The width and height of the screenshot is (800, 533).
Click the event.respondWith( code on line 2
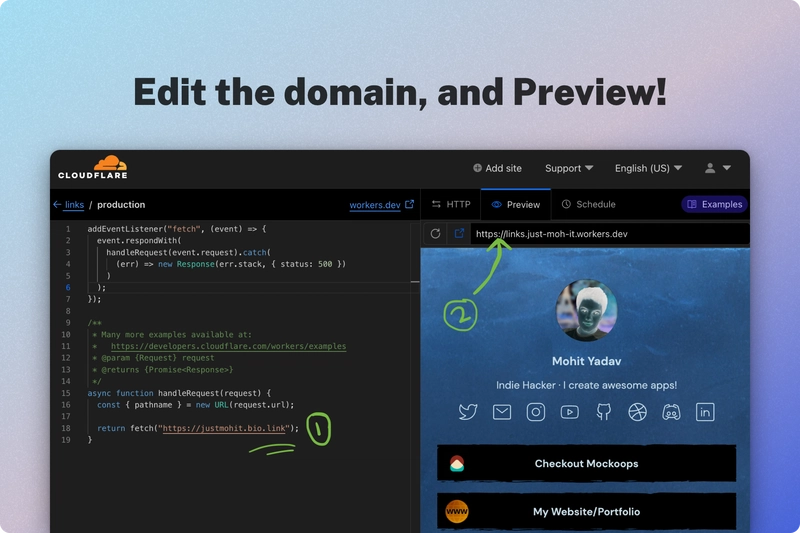(x=139, y=241)
